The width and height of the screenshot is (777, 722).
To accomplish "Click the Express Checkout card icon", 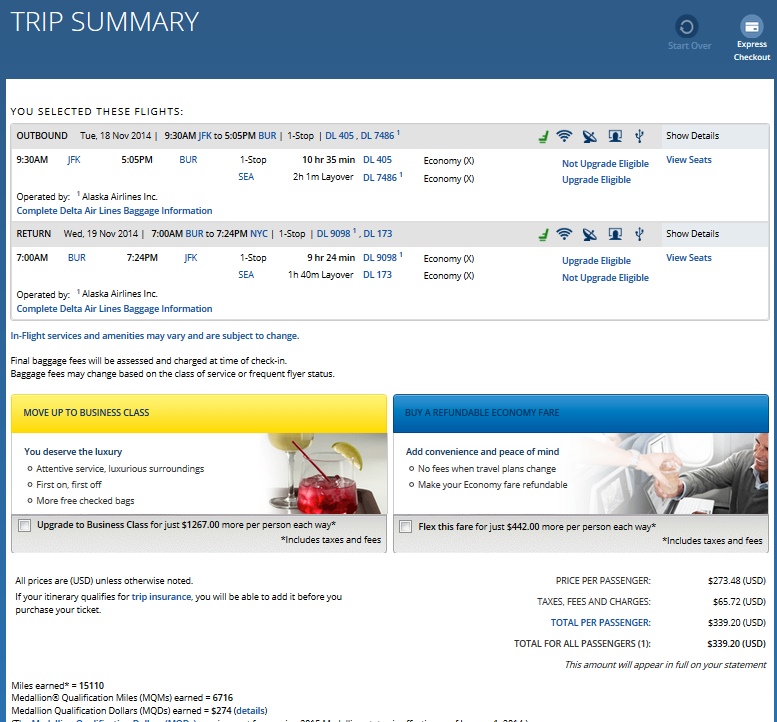I will click(751, 27).
